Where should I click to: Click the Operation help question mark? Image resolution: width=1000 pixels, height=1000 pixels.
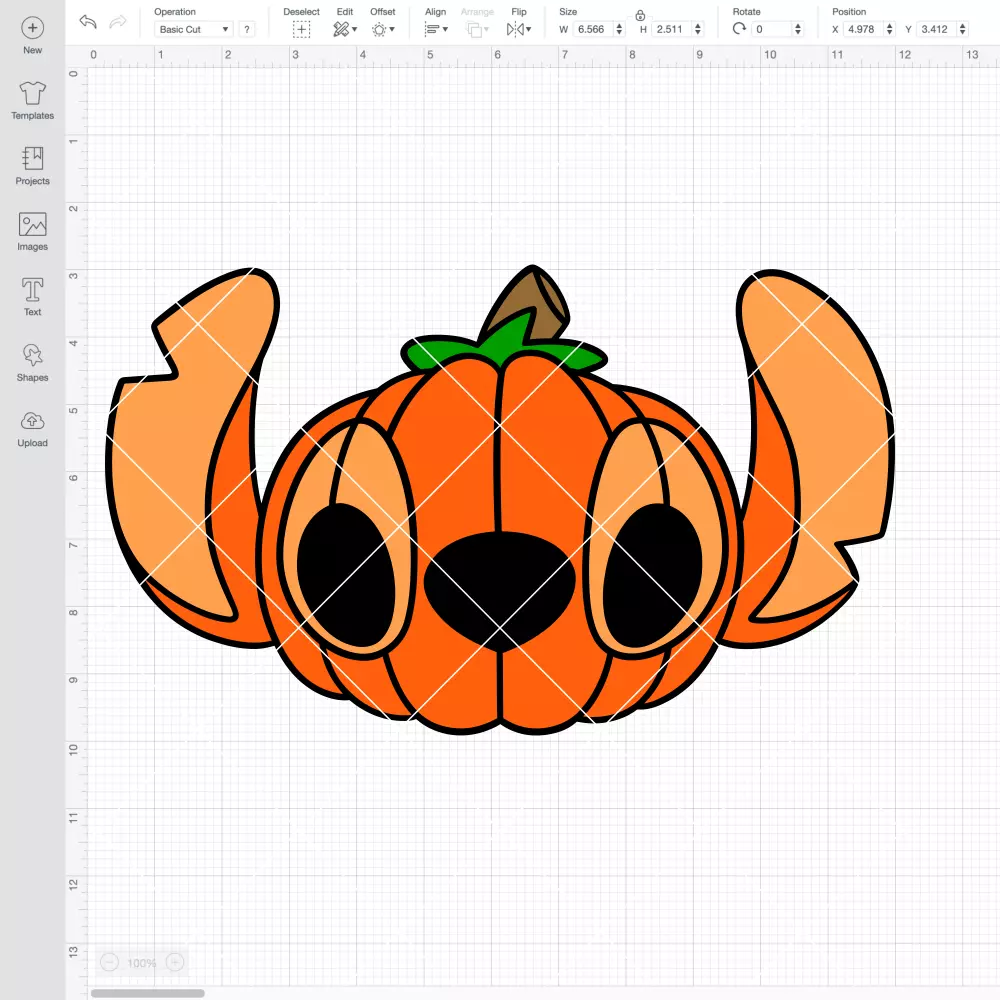(x=247, y=29)
